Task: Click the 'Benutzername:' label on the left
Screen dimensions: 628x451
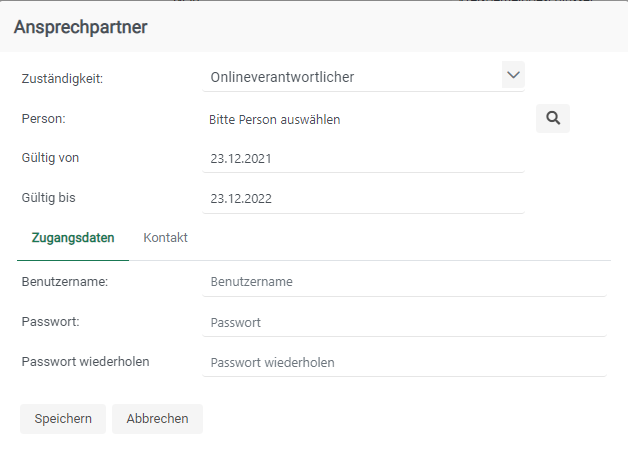Action: point(64,282)
